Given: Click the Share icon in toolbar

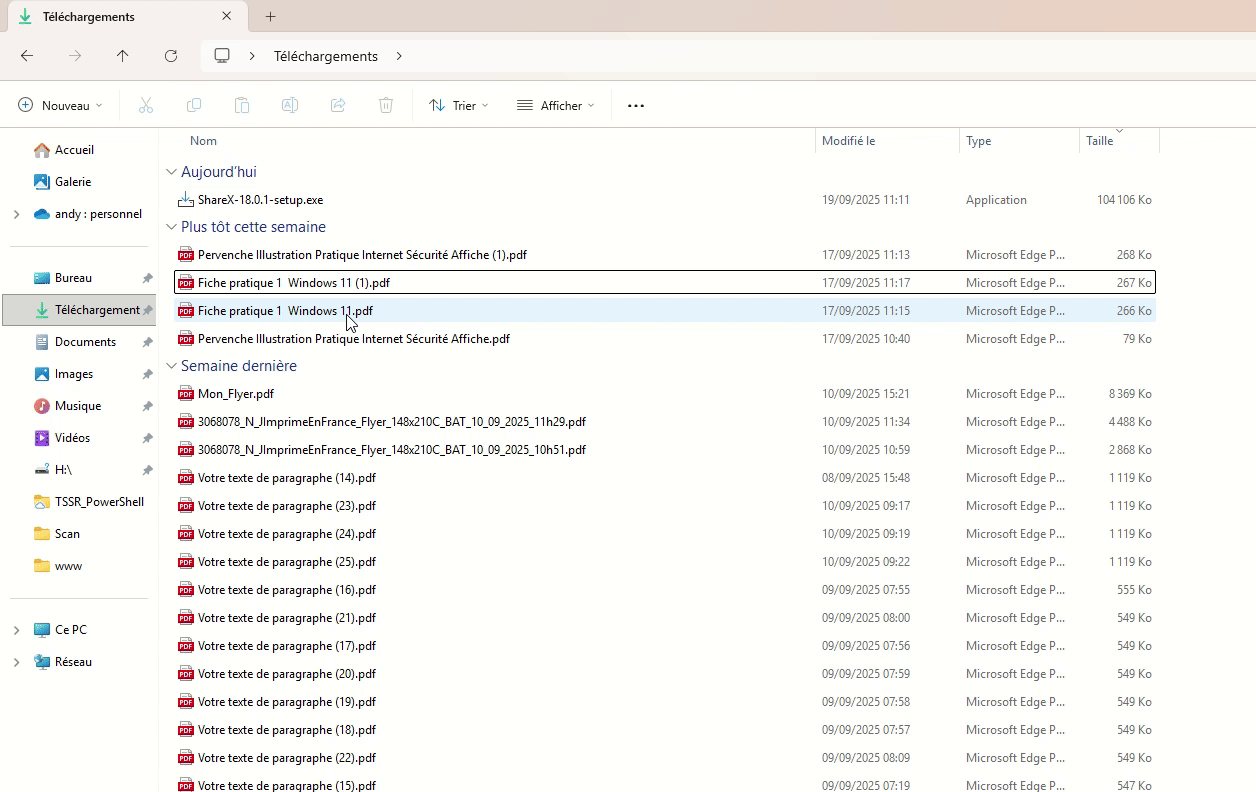Looking at the screenshot, I should click(338, 105).
